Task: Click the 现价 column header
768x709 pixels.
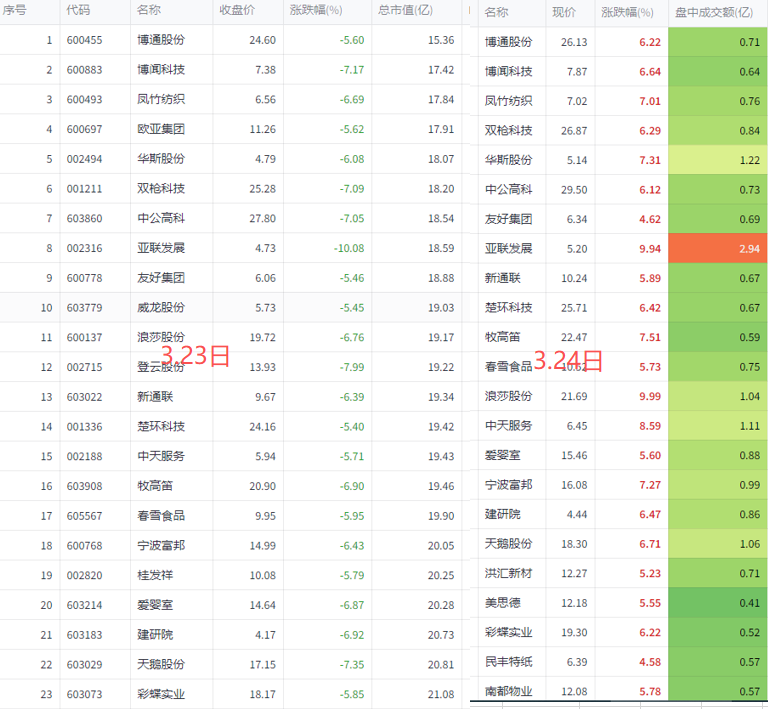Action: 564,12
